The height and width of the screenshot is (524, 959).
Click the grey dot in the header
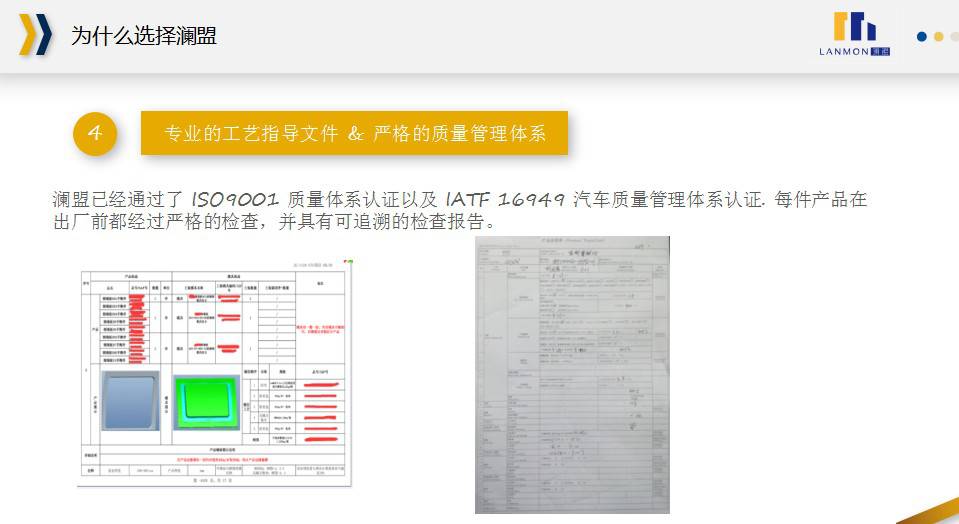click(x=954, y=37)
